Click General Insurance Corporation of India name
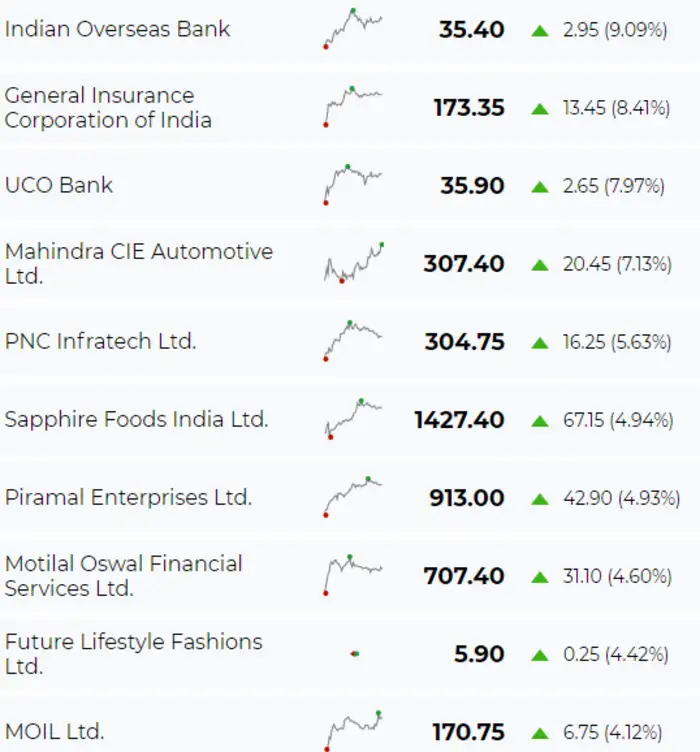Screen dimensions: 700x752 108,108
